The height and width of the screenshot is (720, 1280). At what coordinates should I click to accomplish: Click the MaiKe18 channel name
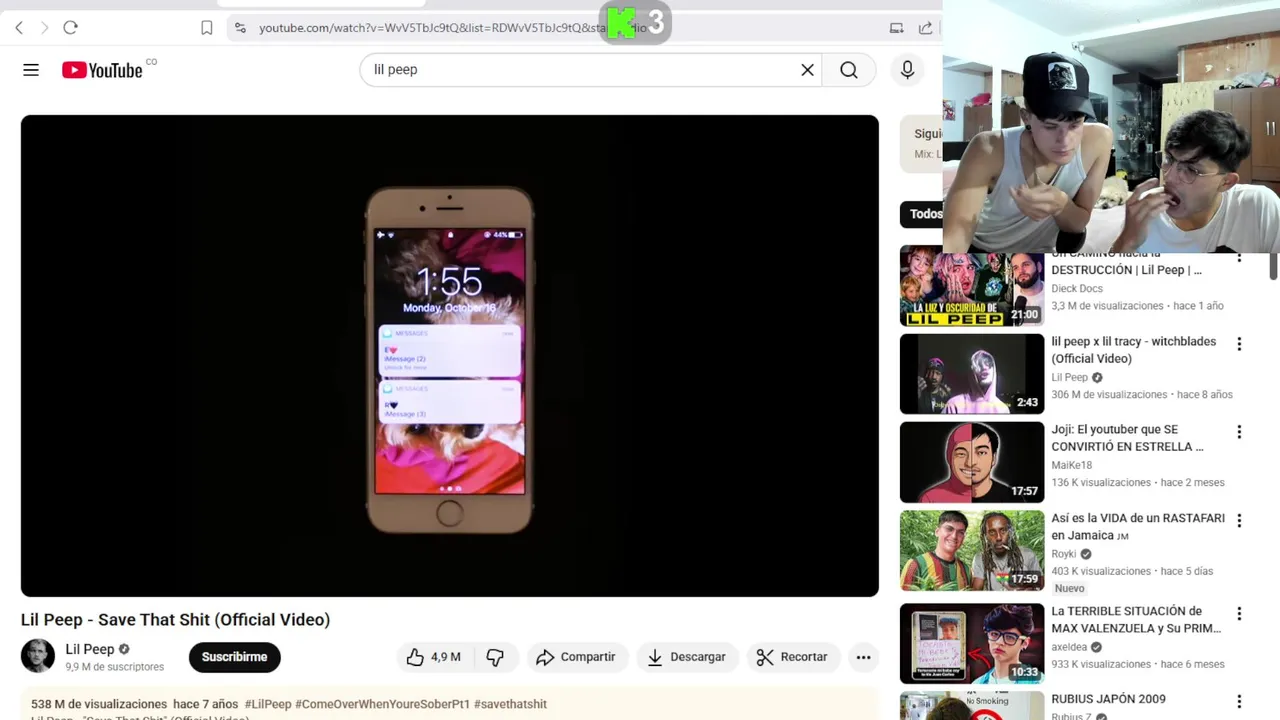pos(1071,465)
